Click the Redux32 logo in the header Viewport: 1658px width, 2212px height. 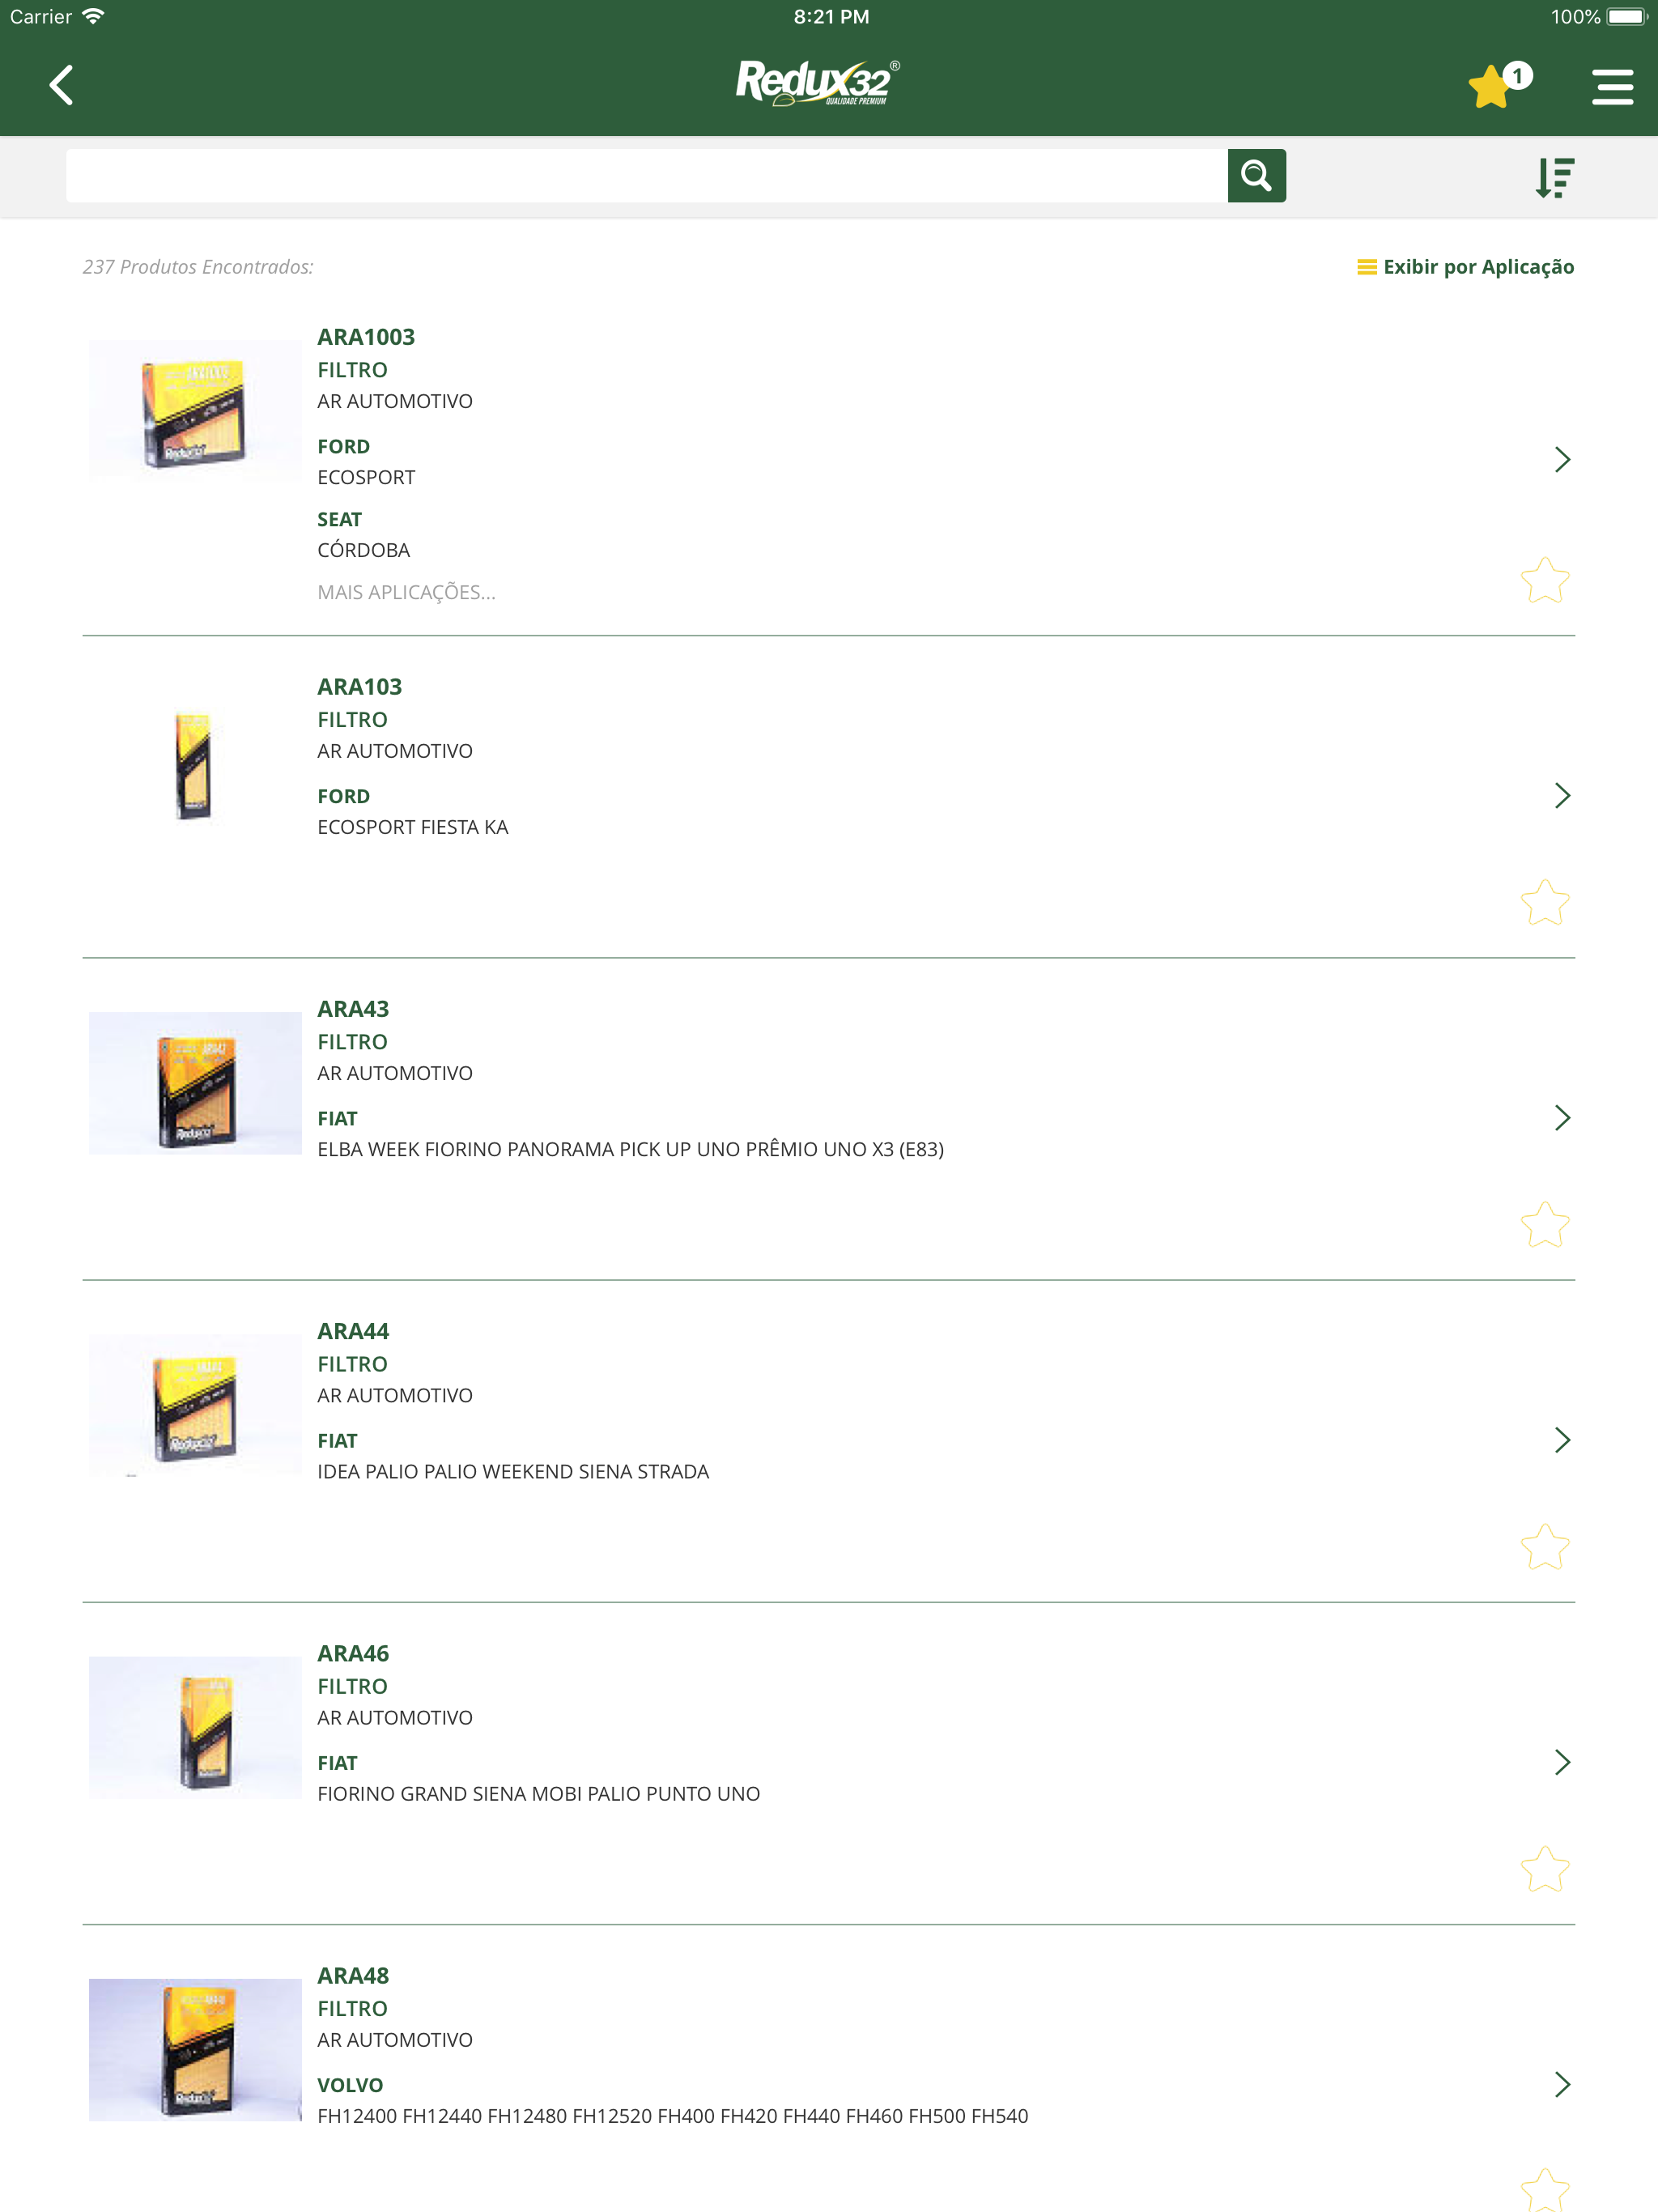pos(818,83)
